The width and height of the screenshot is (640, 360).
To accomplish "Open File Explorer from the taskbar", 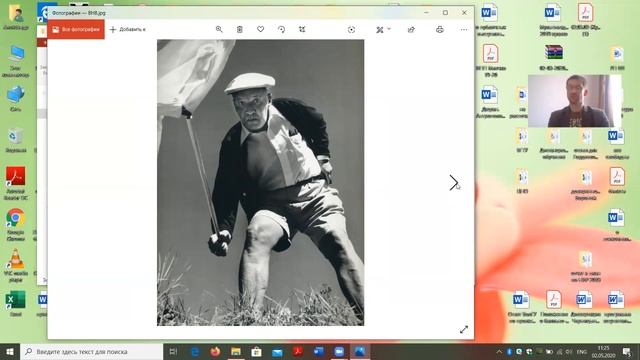I will click(x=236, y=351).
